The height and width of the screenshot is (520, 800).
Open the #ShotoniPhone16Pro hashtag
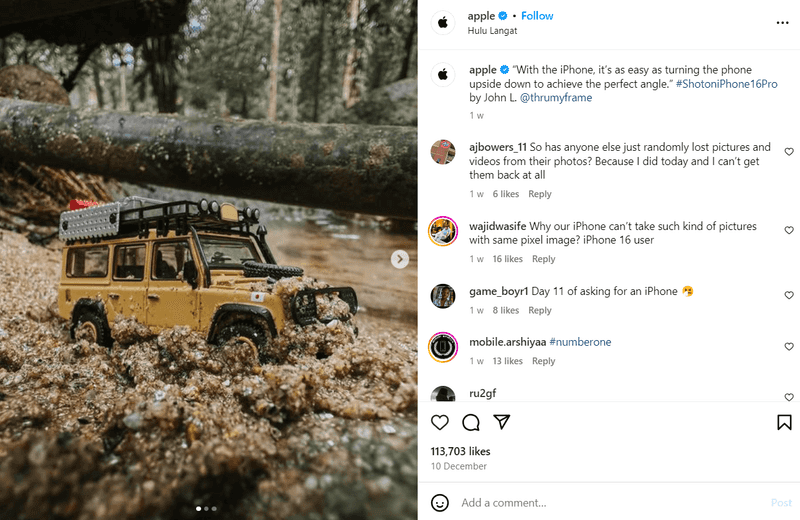(727, 84)
